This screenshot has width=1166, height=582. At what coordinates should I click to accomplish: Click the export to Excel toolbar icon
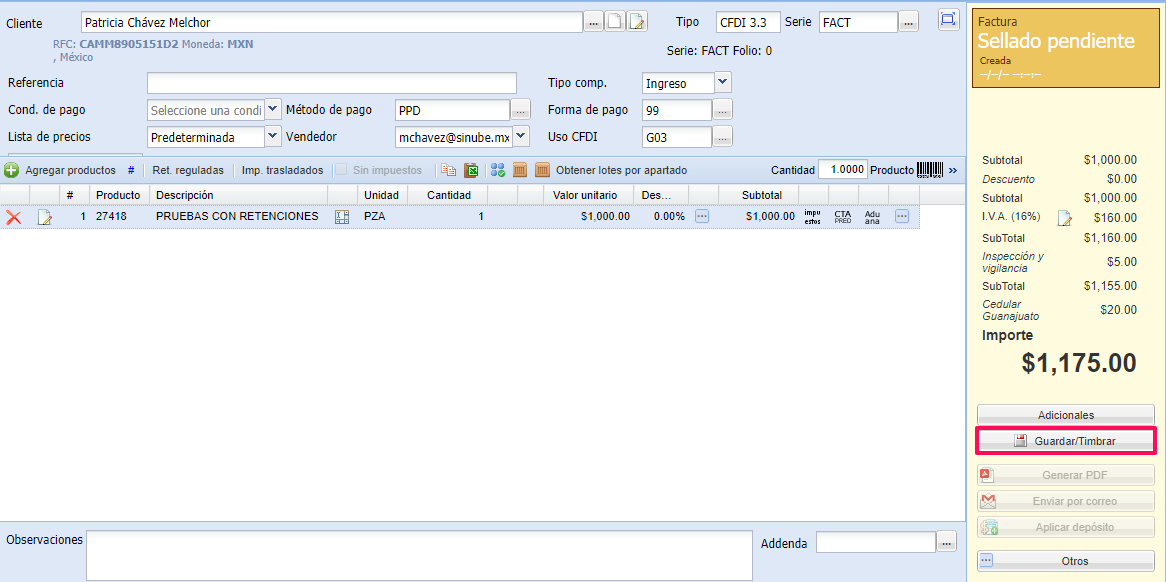pyautogui.click(x=471, y=171)
